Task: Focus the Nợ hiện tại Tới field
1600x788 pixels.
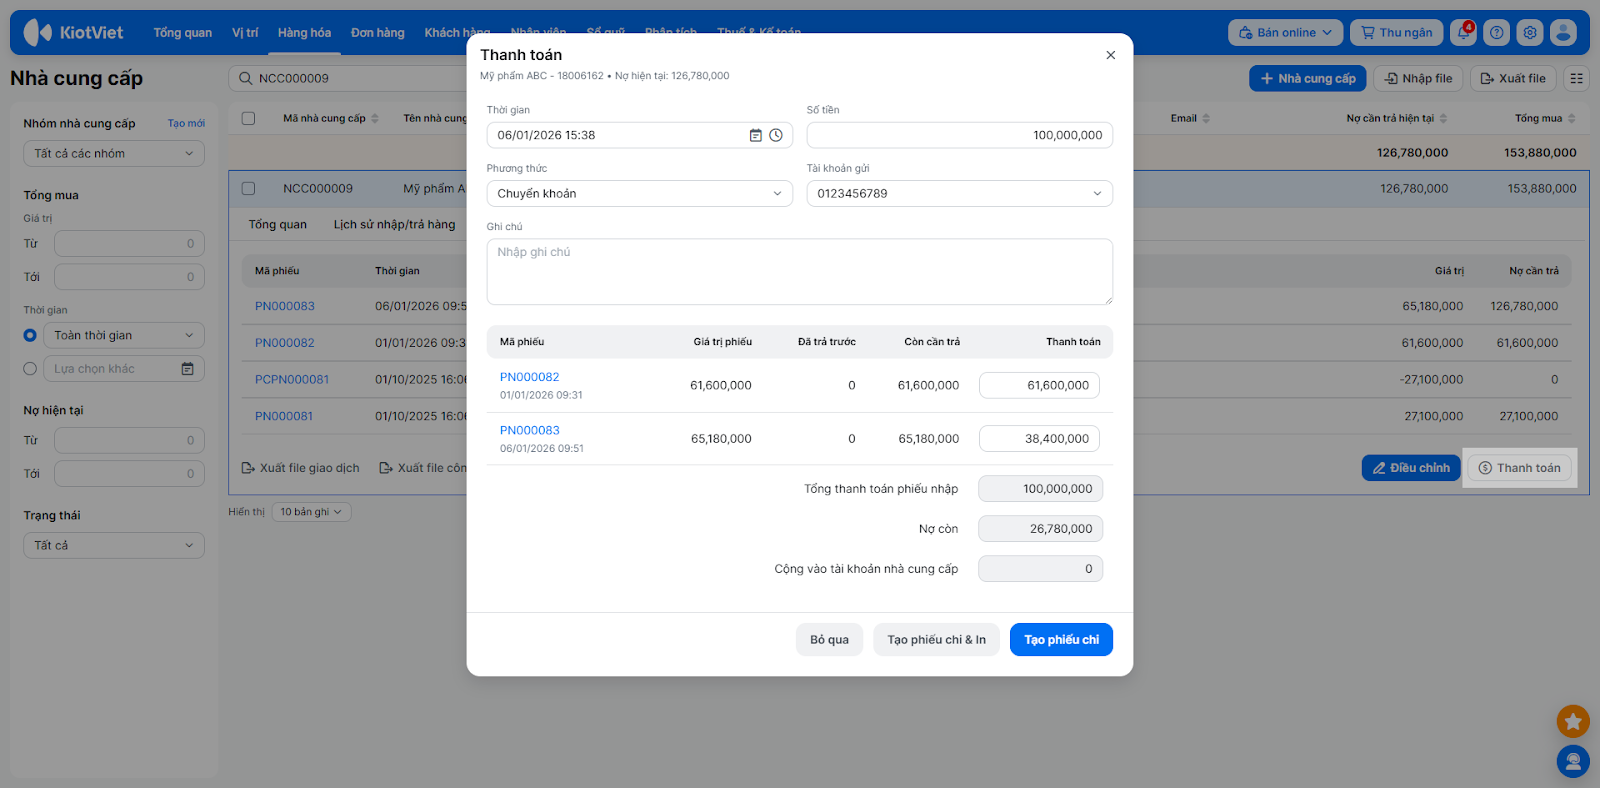Action: point(129,474)
